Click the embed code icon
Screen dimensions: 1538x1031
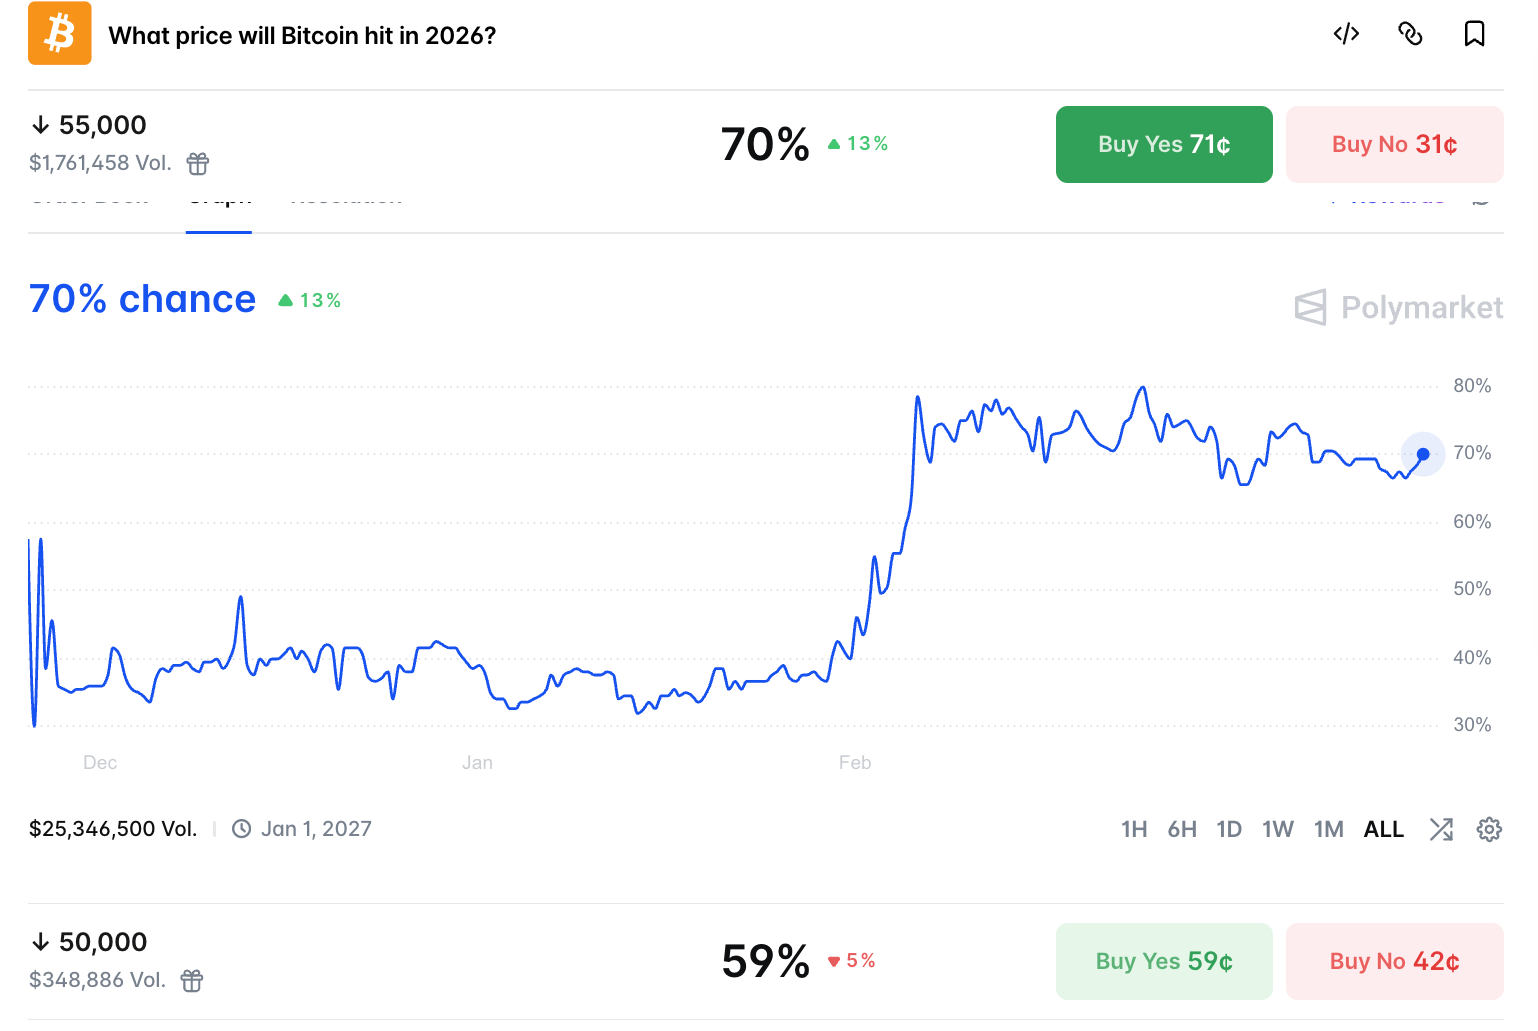click(x=1346, y=33)
